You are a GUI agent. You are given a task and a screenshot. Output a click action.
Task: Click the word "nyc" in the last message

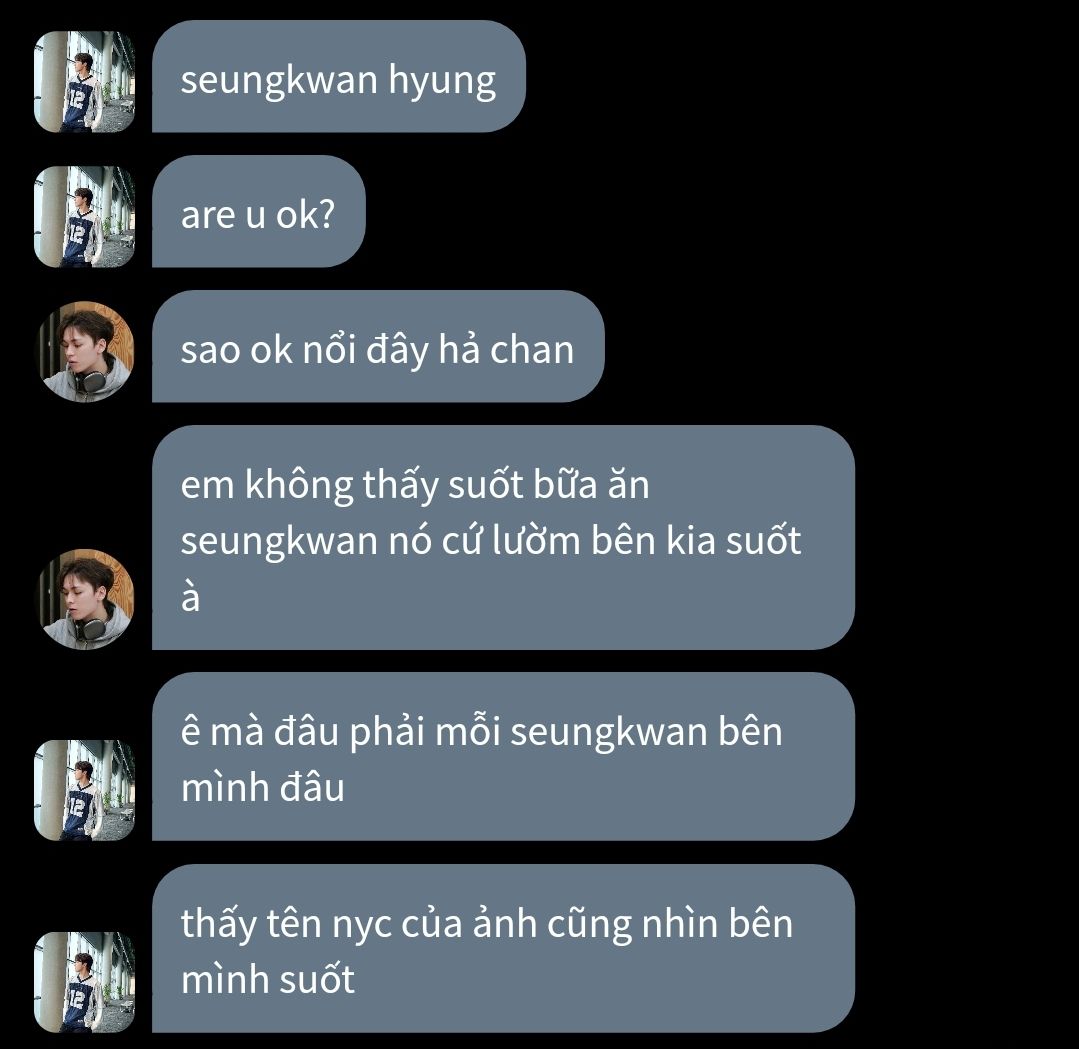(x=361, y=926)
